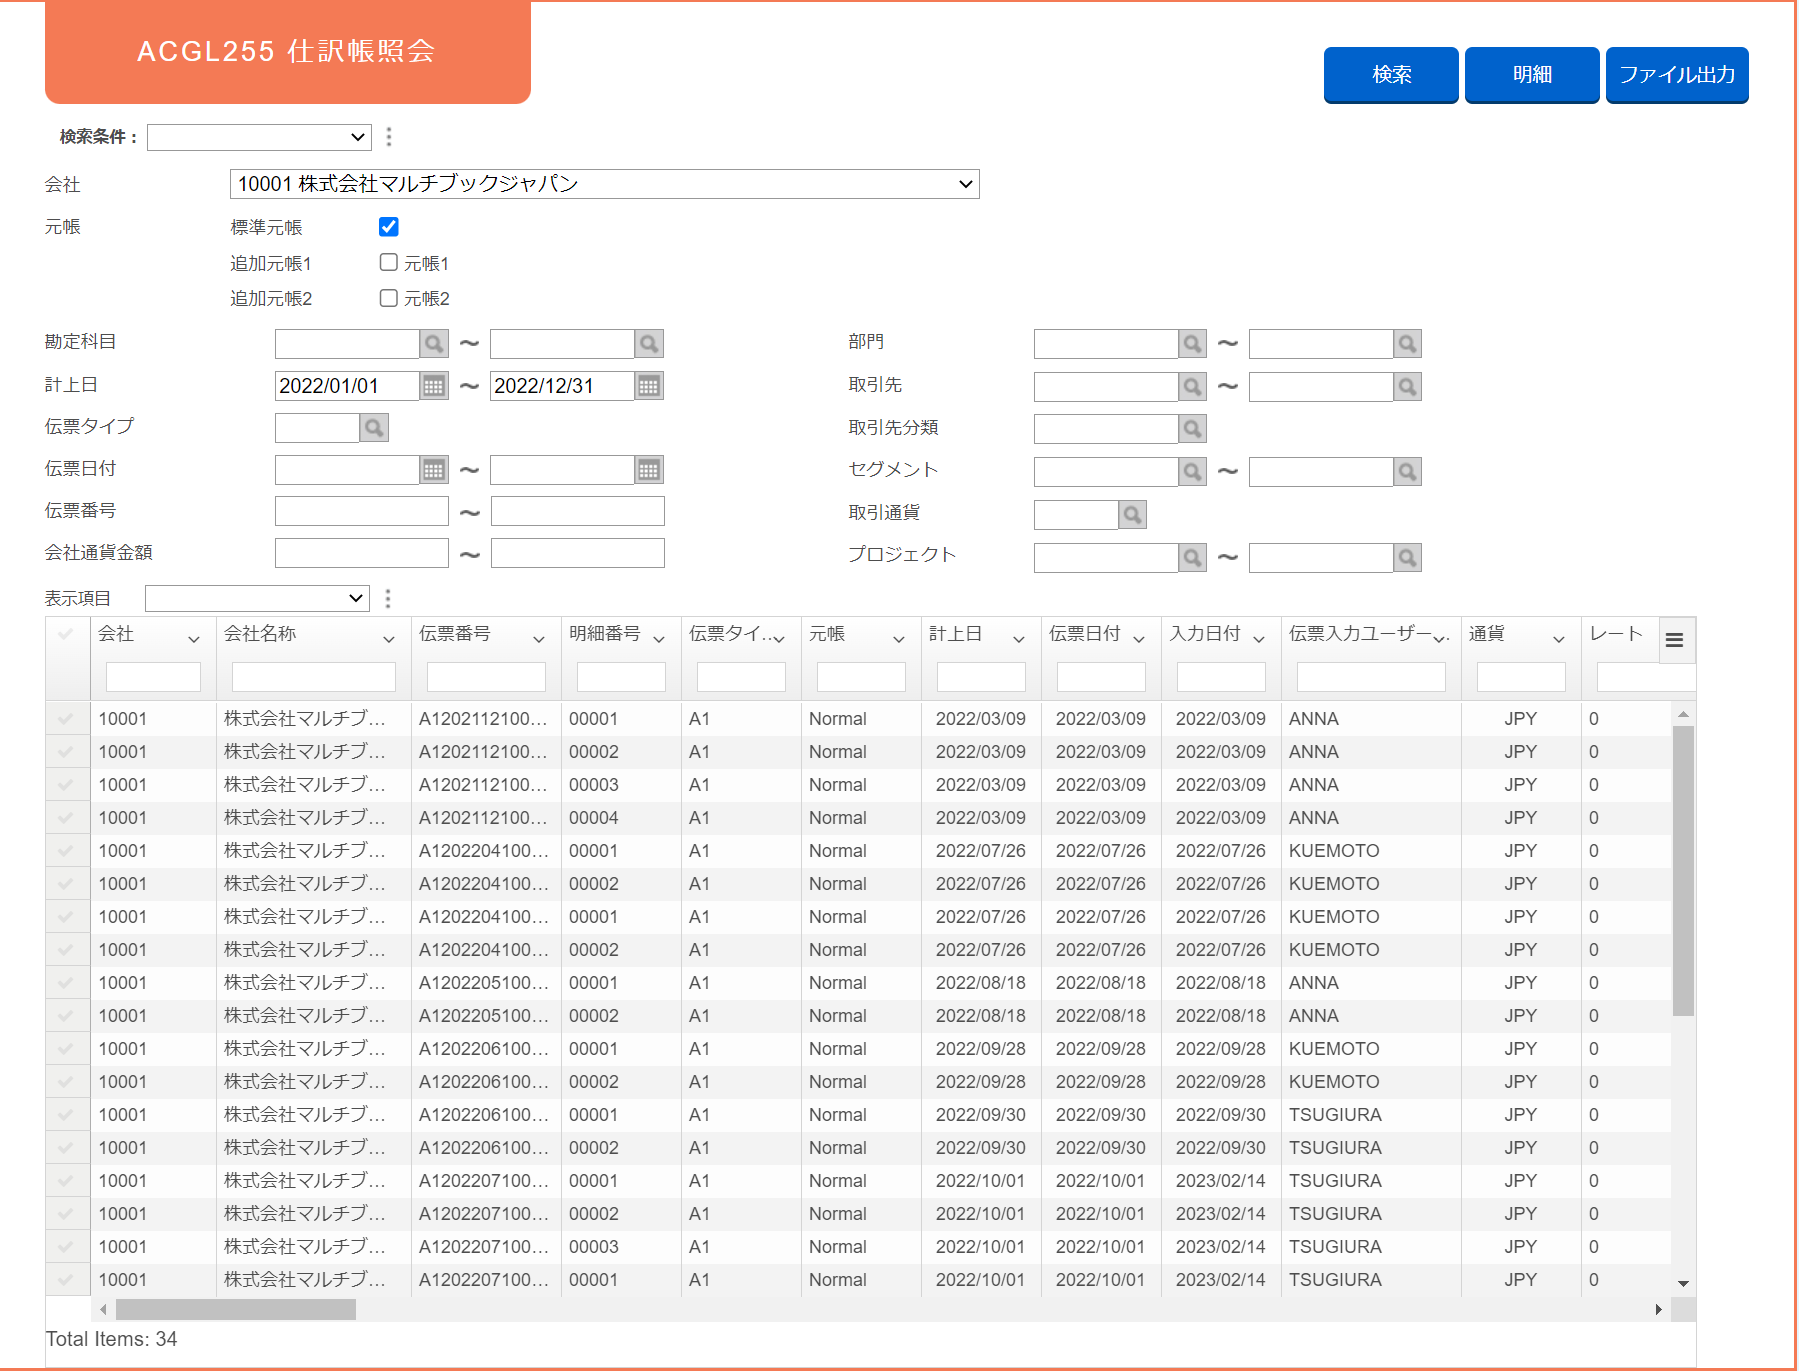Select the 2022/08/18 row 00001 checkmark
Screen dimensions: 1799x1371
coord(66,983)
